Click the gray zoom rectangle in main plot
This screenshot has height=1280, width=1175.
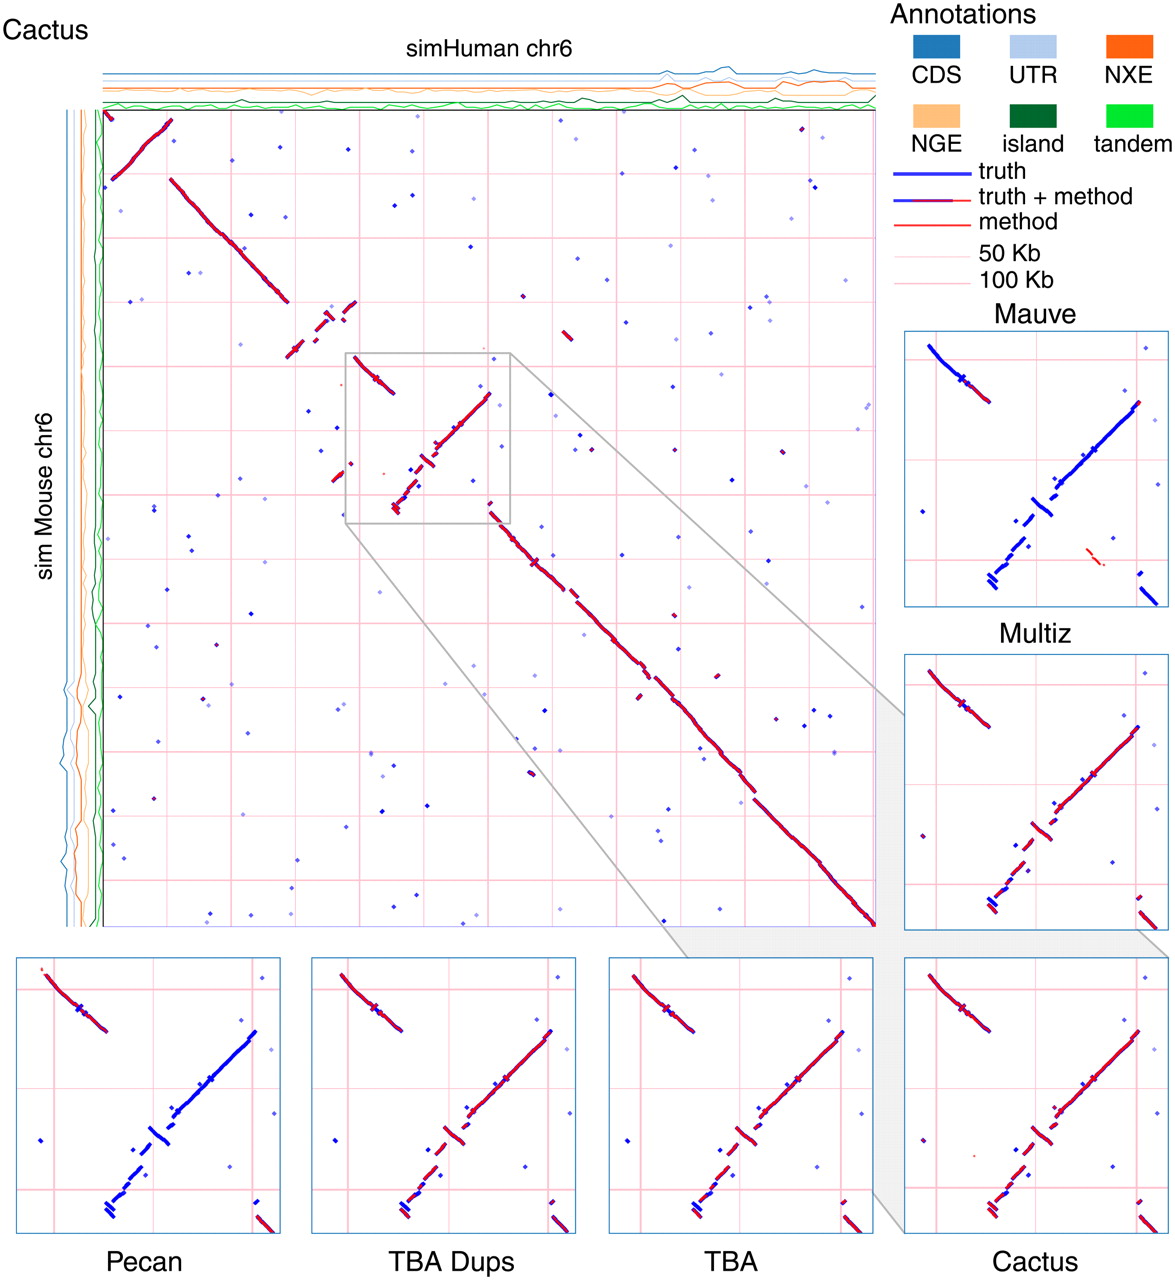click(x=428, y=438)
